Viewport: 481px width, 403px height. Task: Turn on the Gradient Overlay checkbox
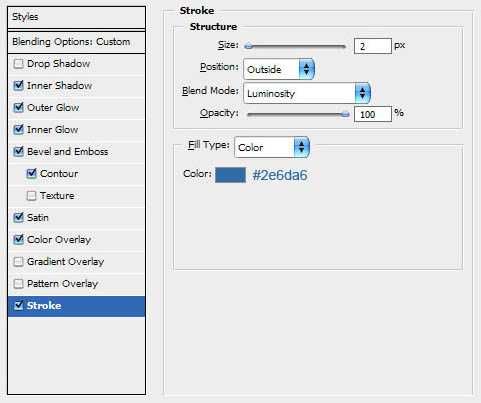pyautogui.click(x=18, y=262)
